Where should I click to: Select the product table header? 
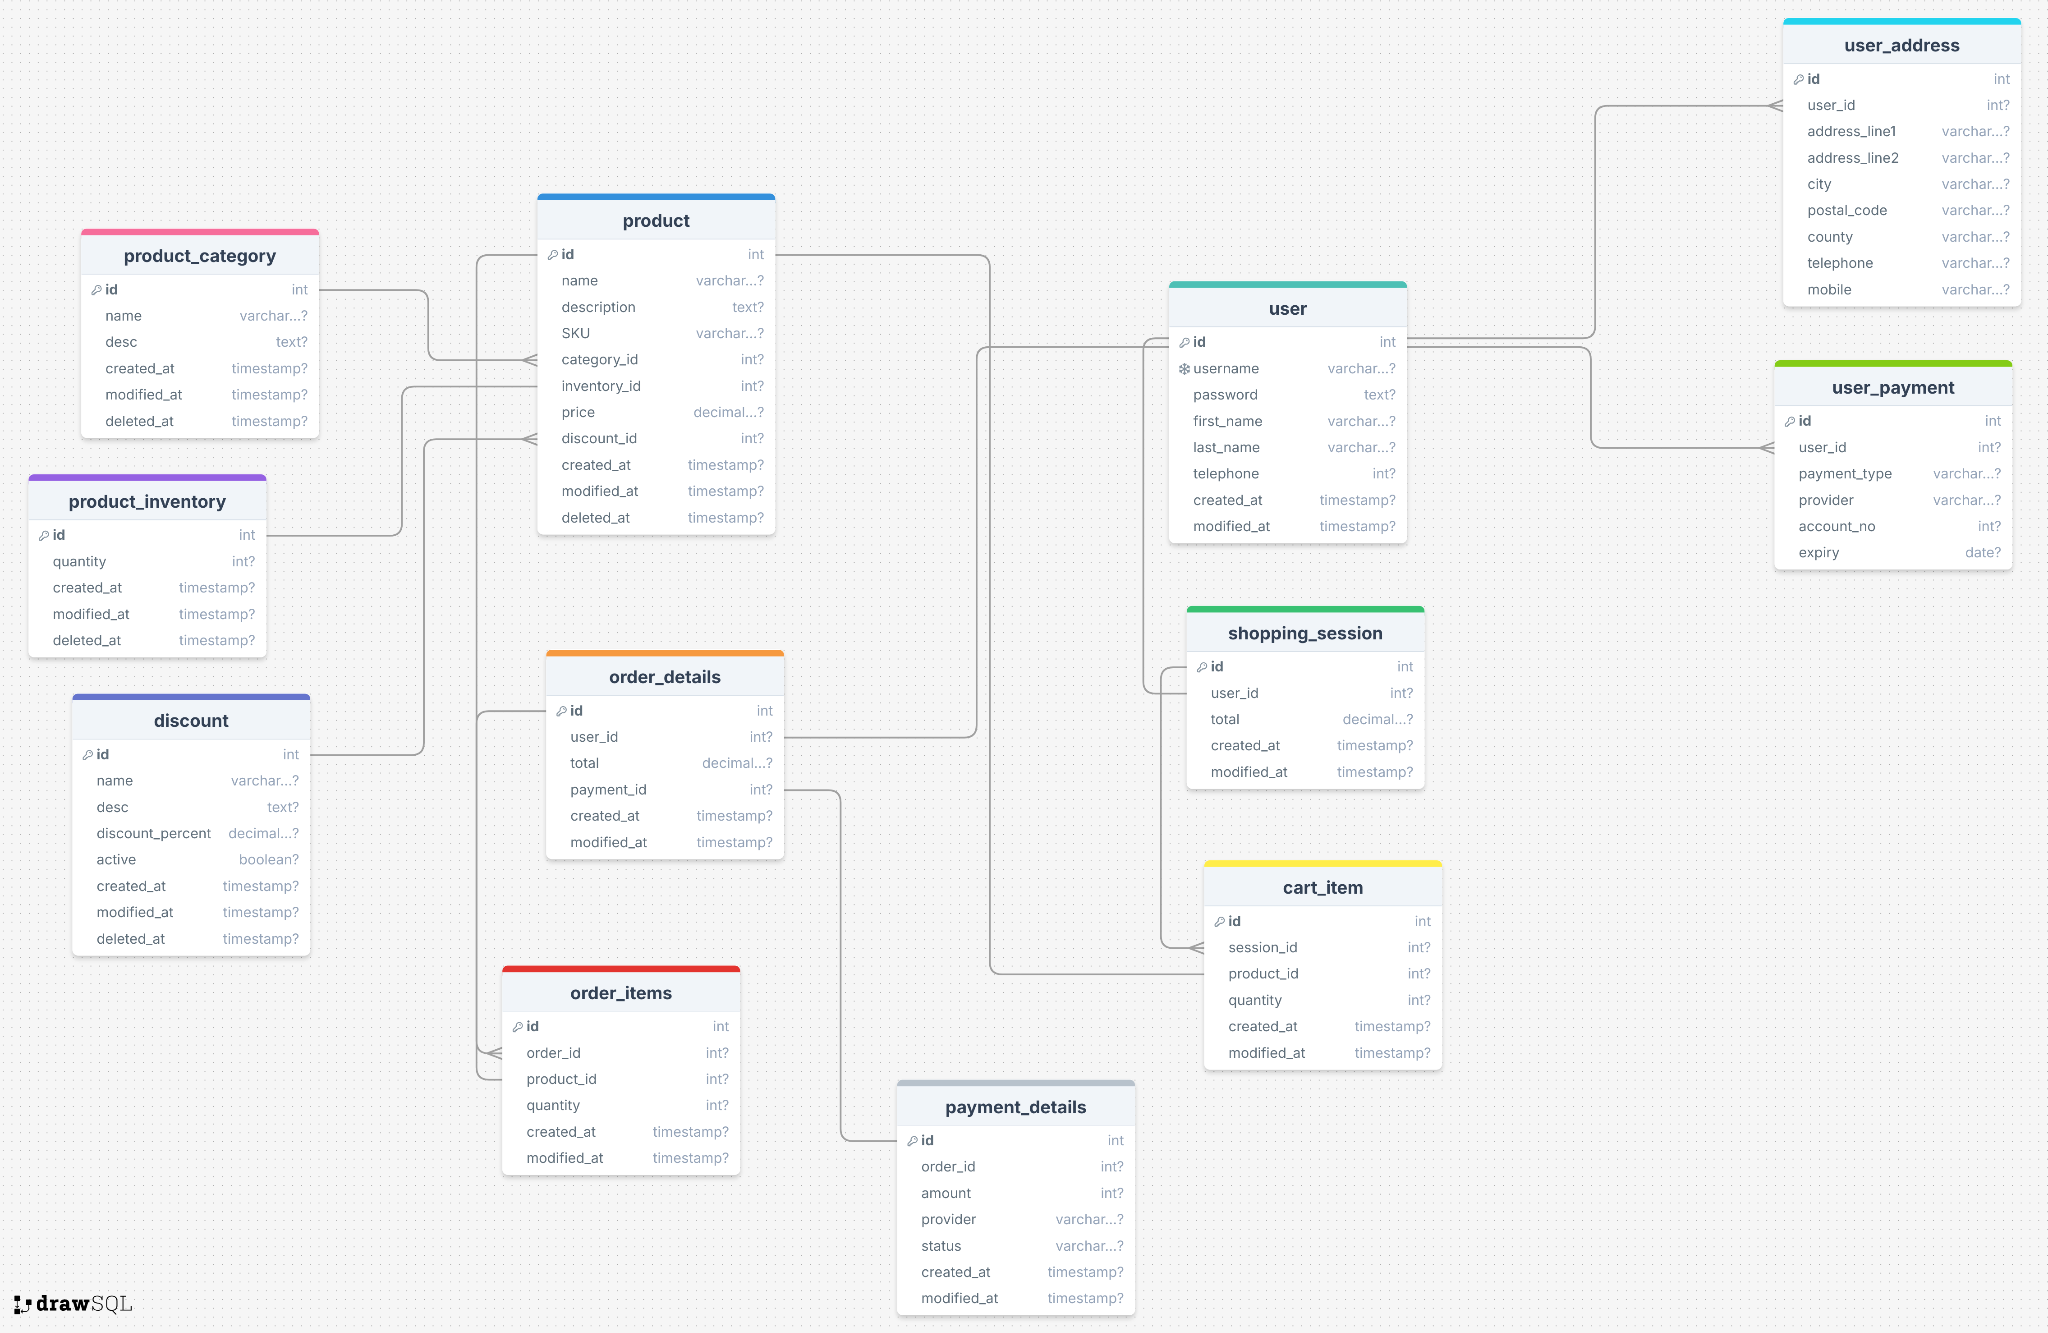point(656,221)
